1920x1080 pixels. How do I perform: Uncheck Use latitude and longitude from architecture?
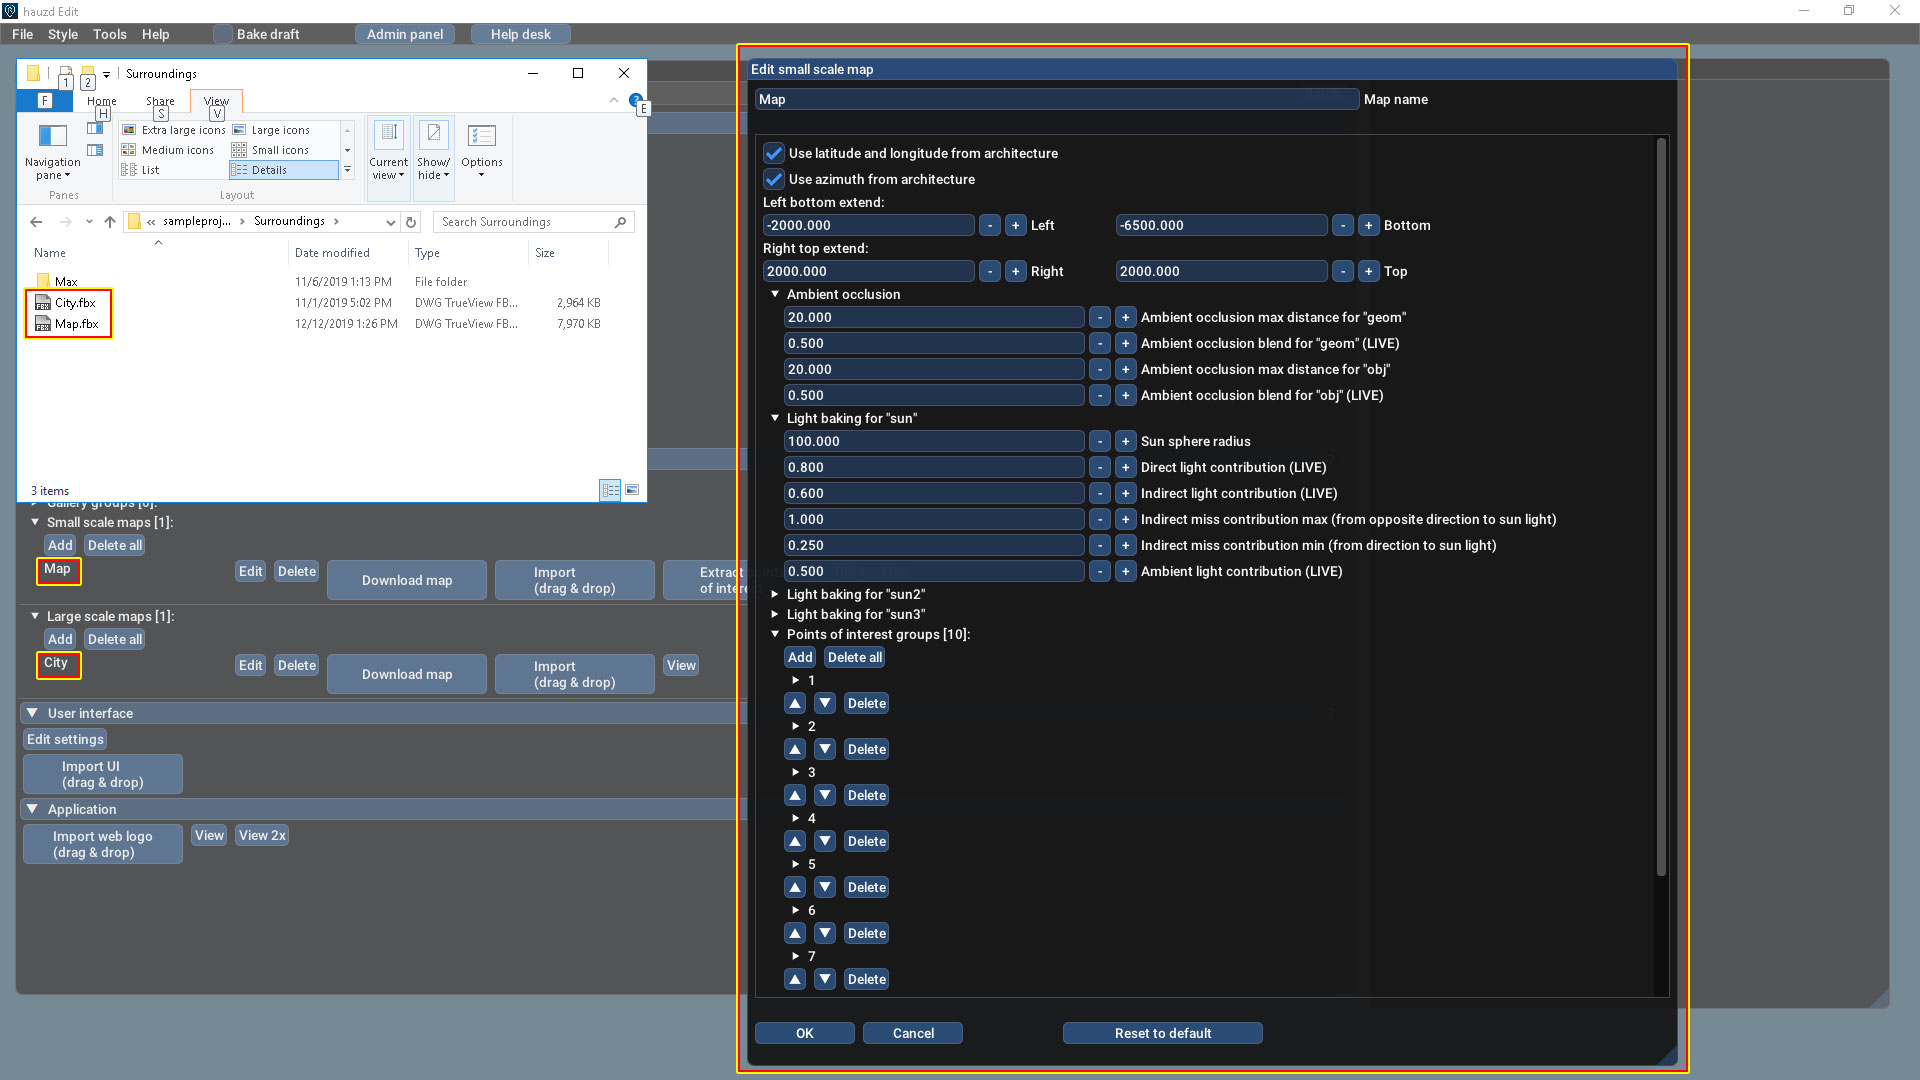[x=774, y=153]
